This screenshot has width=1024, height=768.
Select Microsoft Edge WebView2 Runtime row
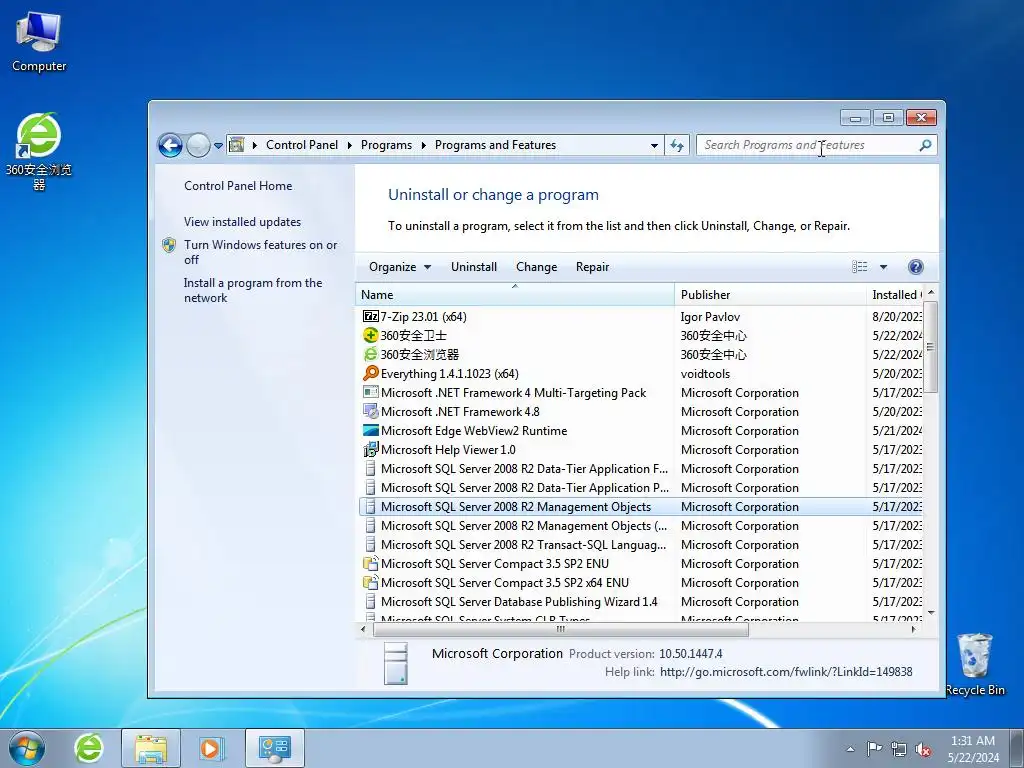(640, 430)
